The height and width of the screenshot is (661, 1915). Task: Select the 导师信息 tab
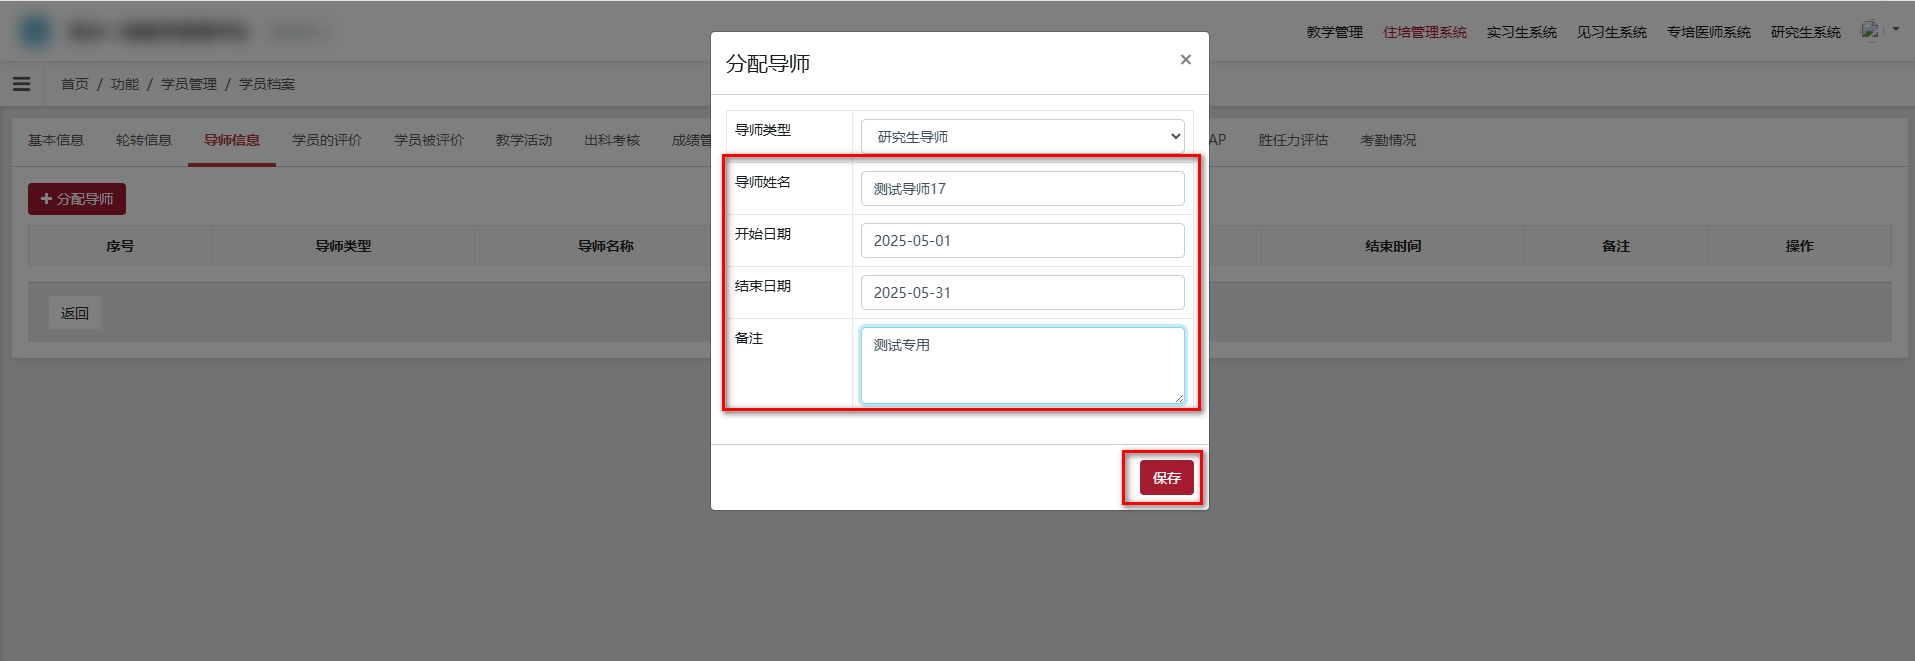pos(232,140)
